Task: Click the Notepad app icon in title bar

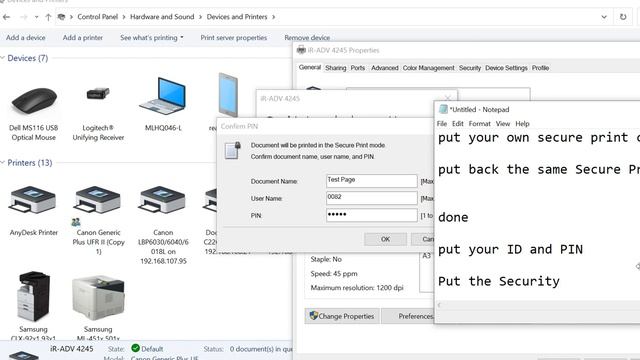Action: 443,109
